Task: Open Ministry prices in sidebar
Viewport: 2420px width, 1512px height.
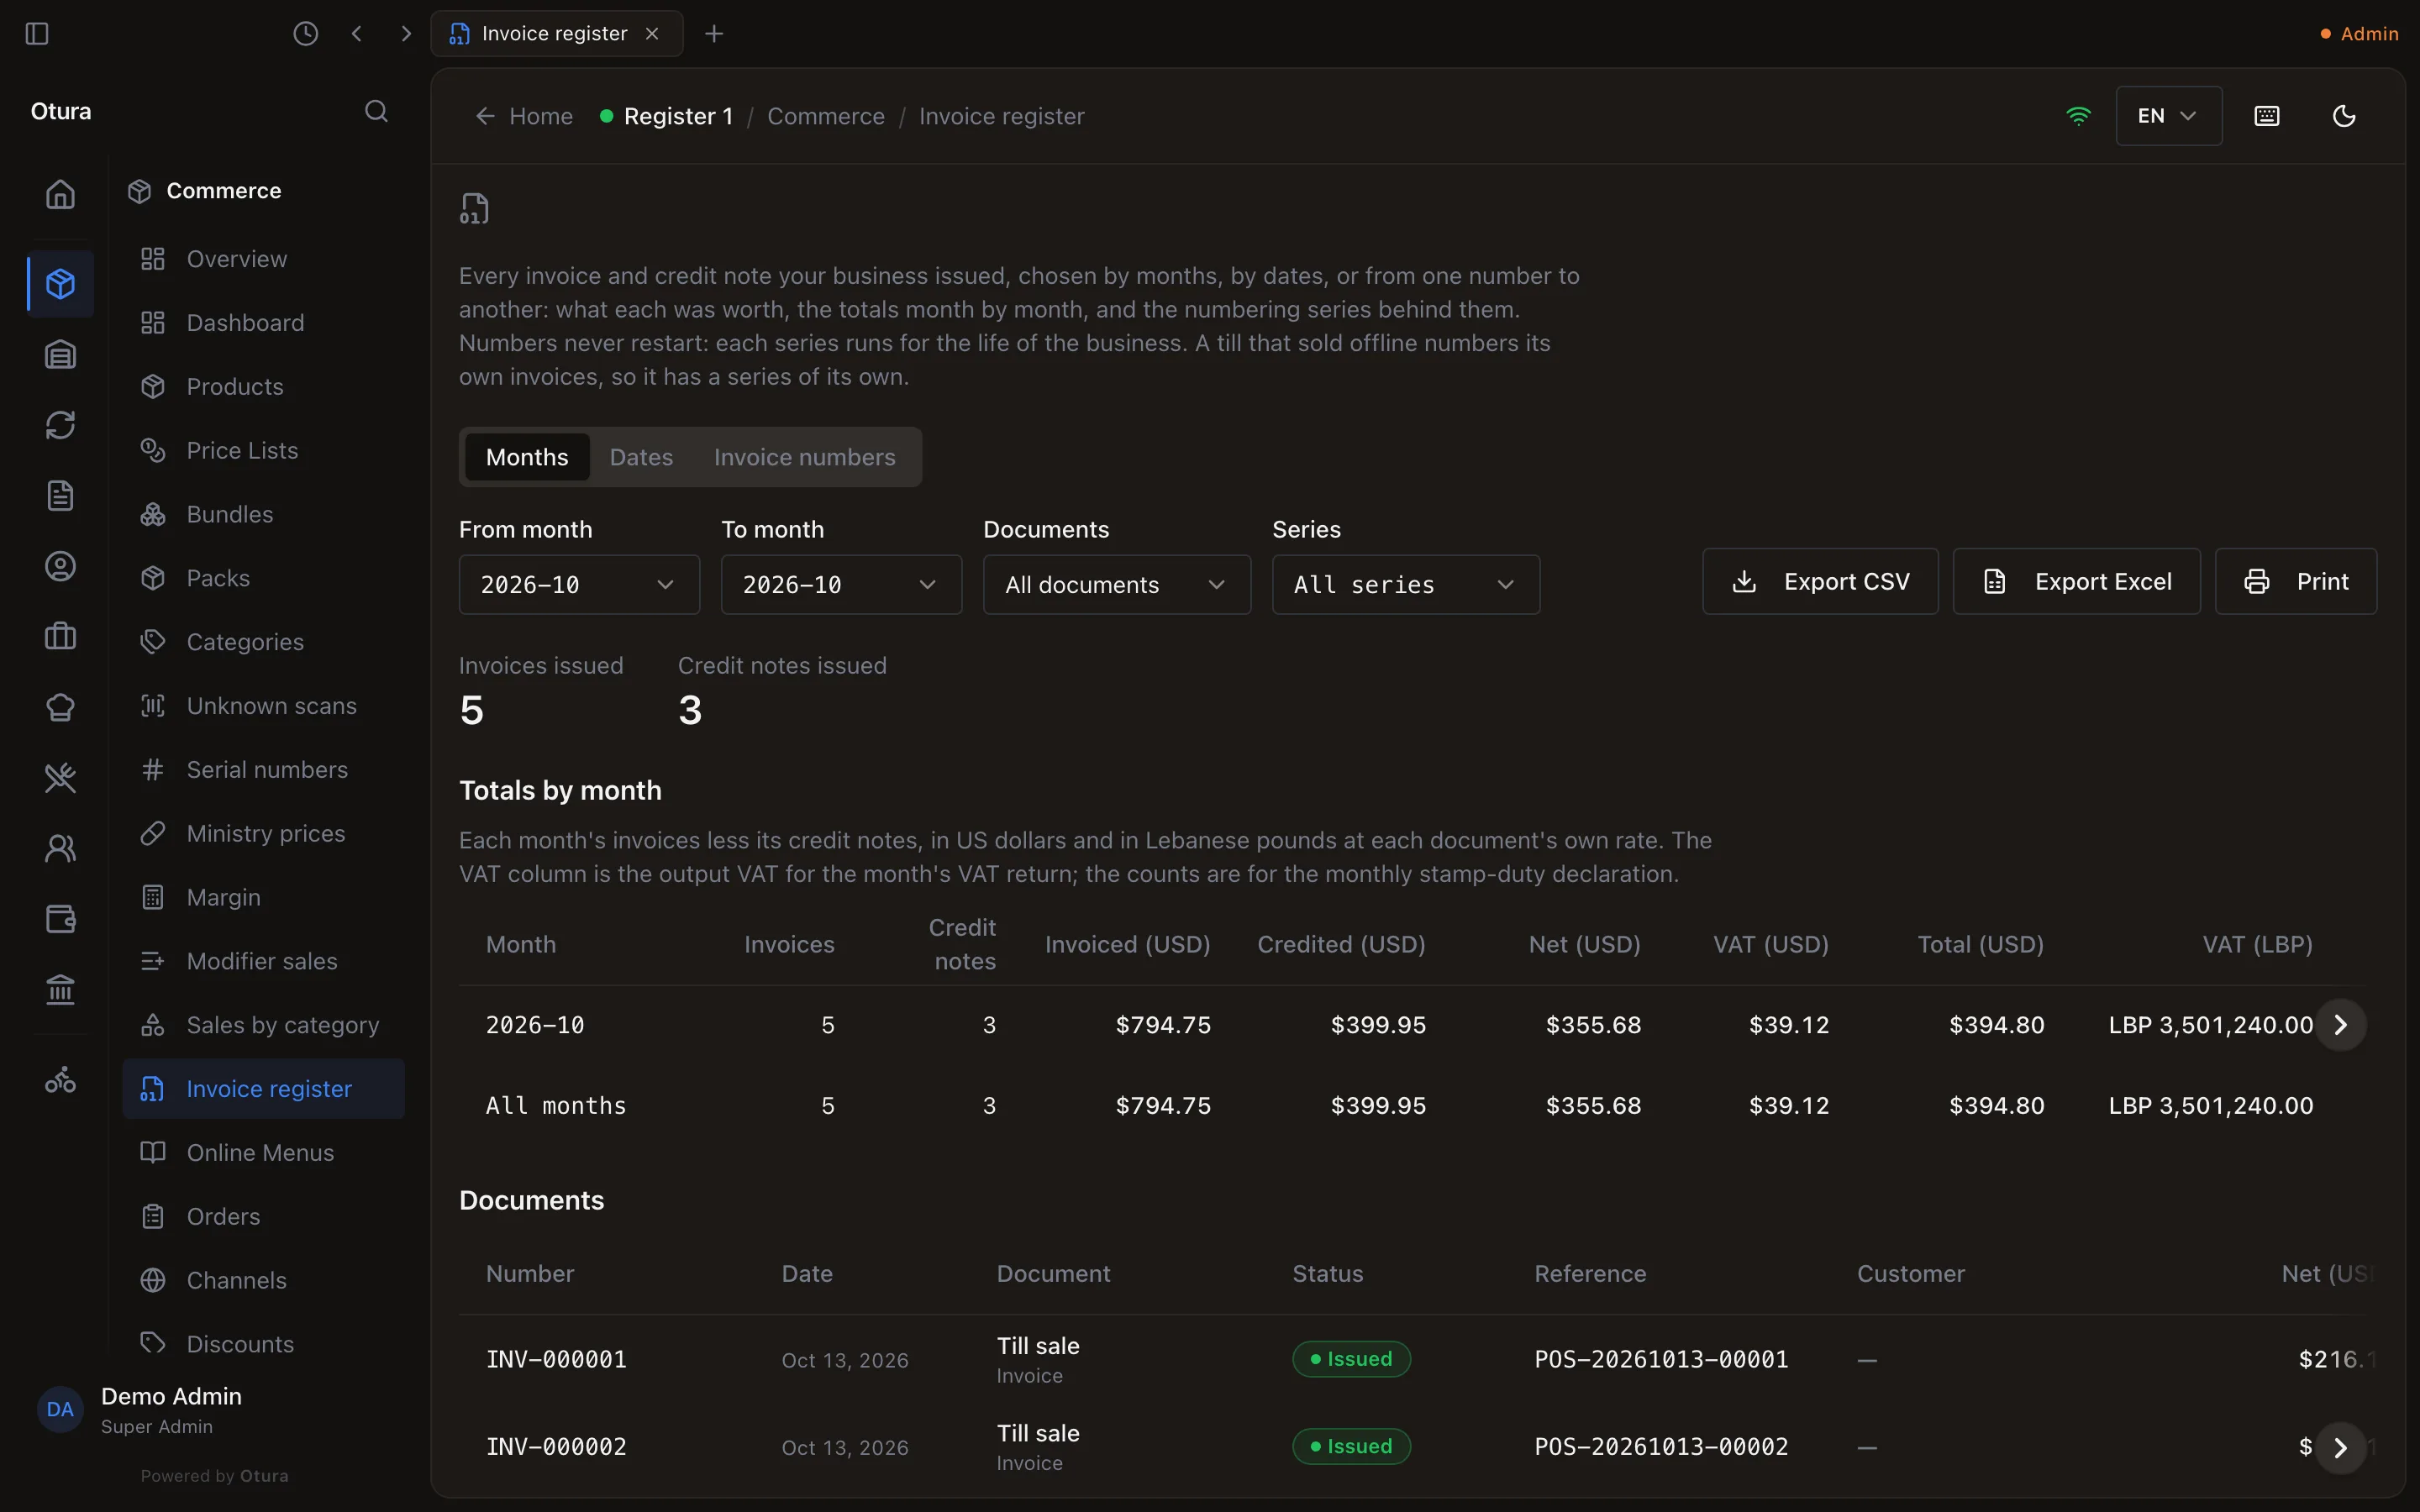Action: [264, 834]
